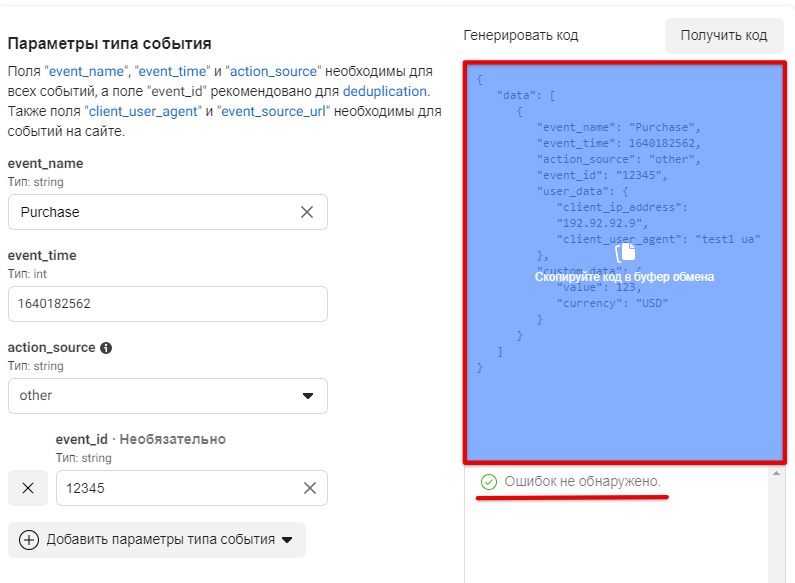Expand Добавить параметры типа события menu
Screen dimensions: 795x583
[157, 540]
